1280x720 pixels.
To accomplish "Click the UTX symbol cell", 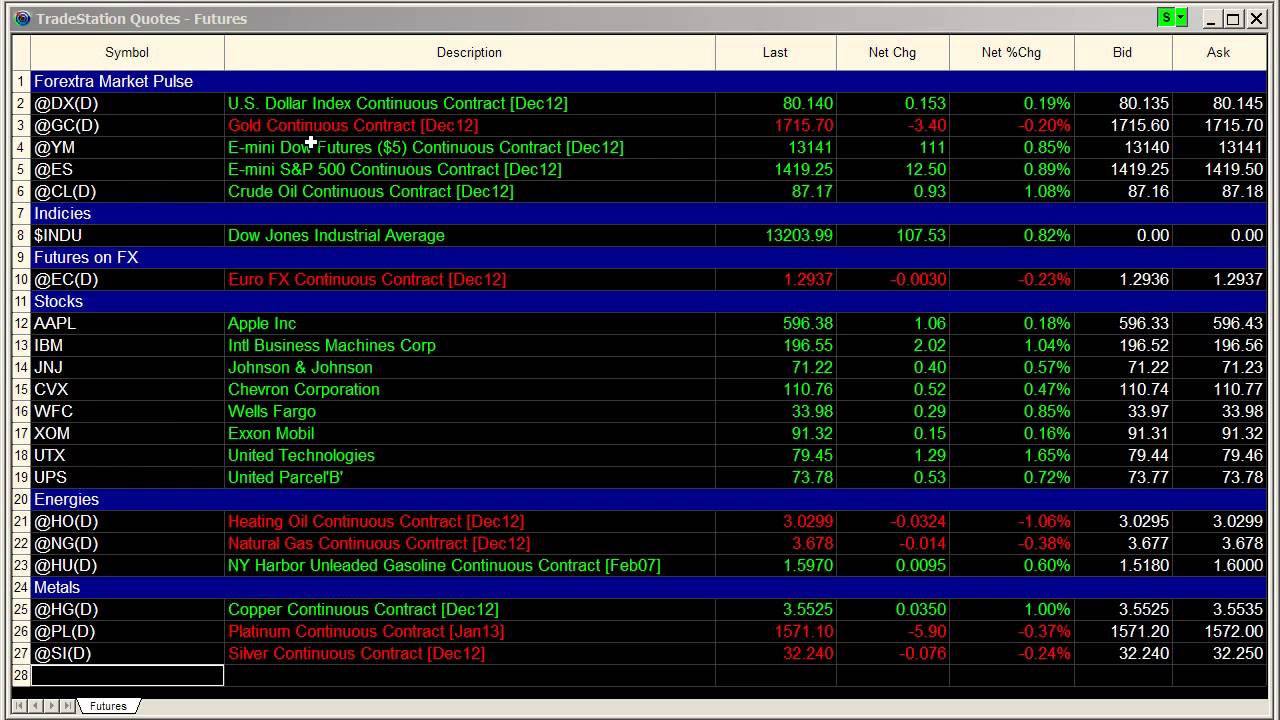I will pyautogui.click(x=127, y=455).
